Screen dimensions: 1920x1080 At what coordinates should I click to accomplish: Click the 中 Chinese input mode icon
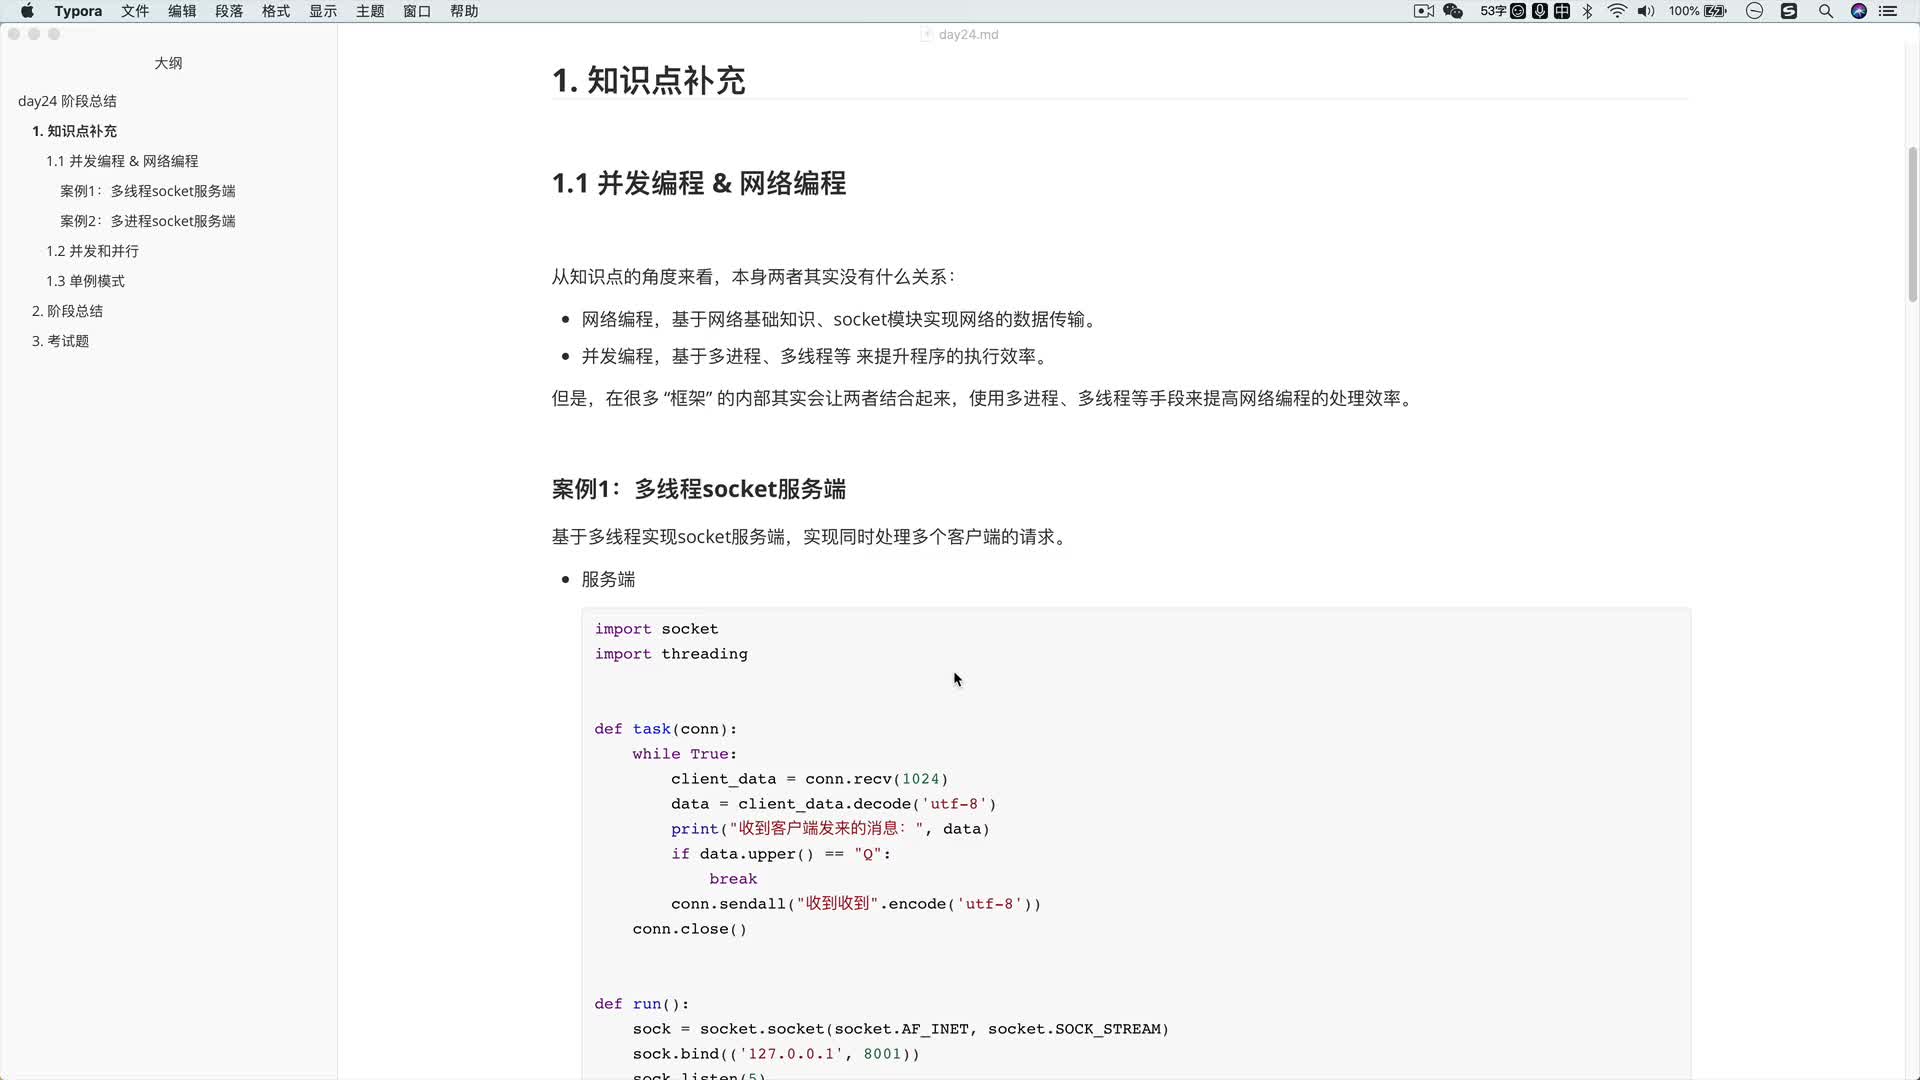(1562, 11)
